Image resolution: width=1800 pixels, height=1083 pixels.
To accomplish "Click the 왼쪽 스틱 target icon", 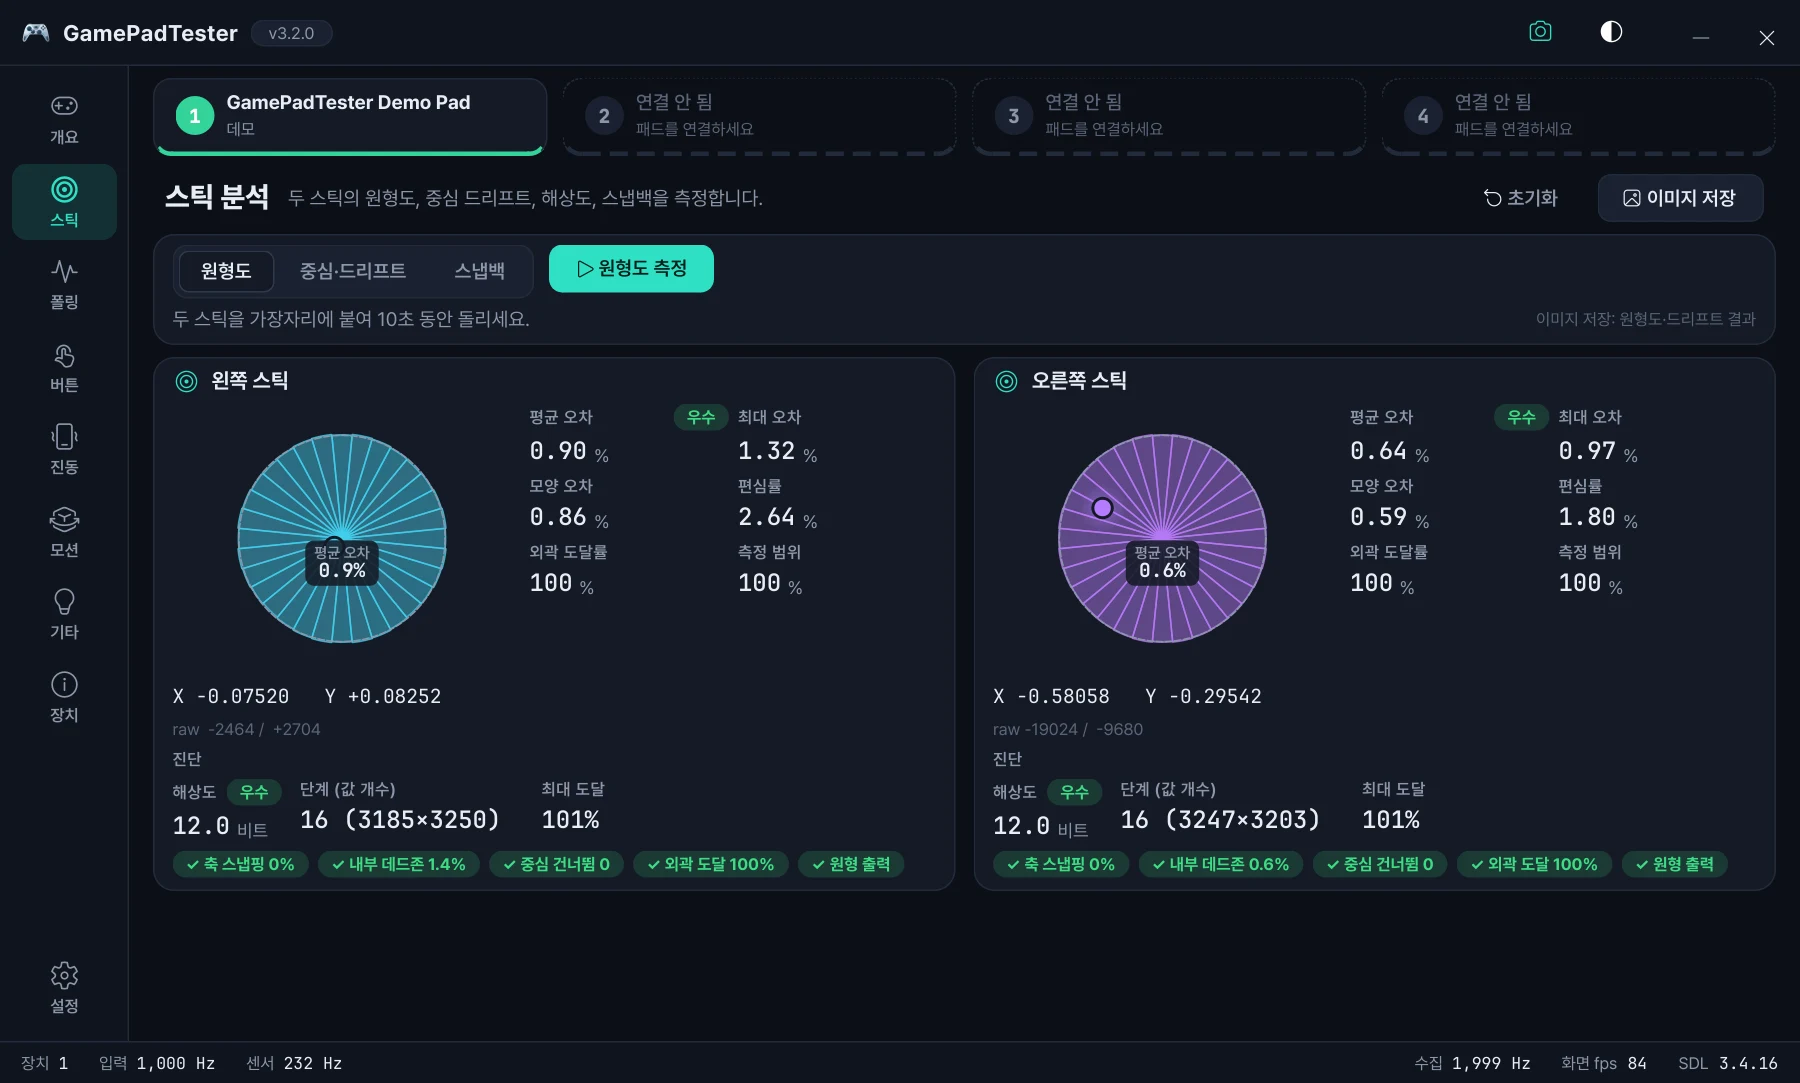I will [186, 381].
